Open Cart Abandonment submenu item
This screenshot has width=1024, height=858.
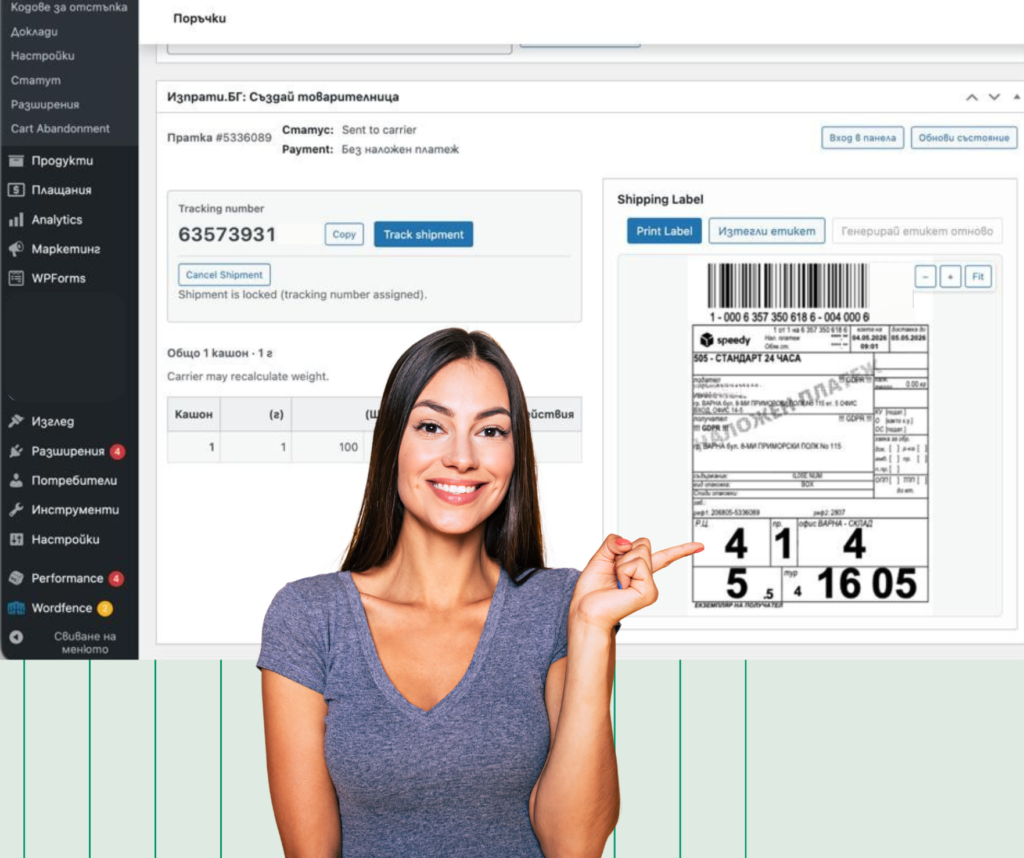pos(60,129)
